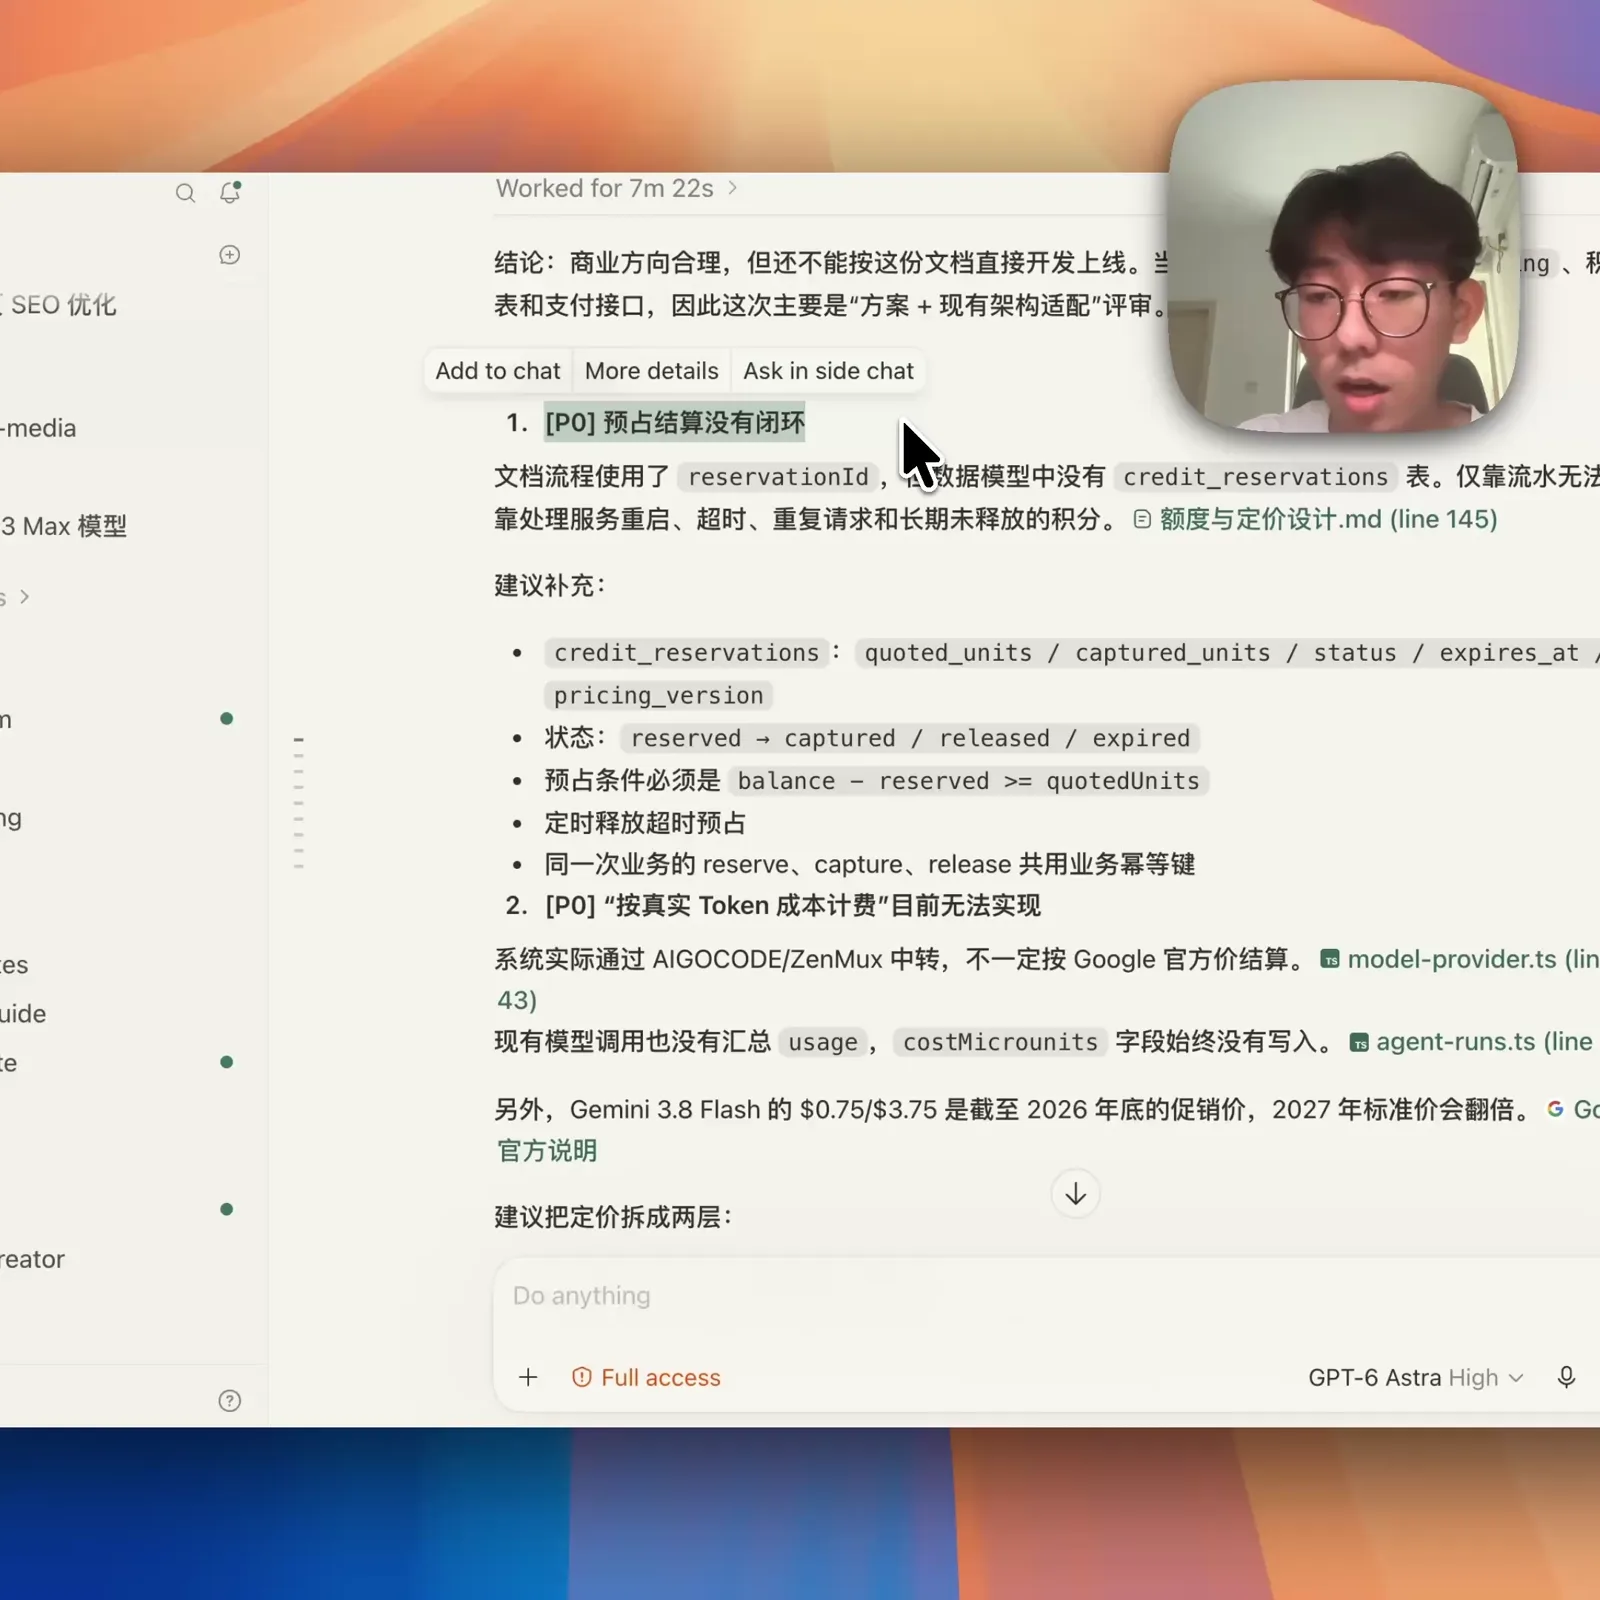Open the help question mark icon
This screenshot has width=1600, height=1600.
tap(230, 1401)
